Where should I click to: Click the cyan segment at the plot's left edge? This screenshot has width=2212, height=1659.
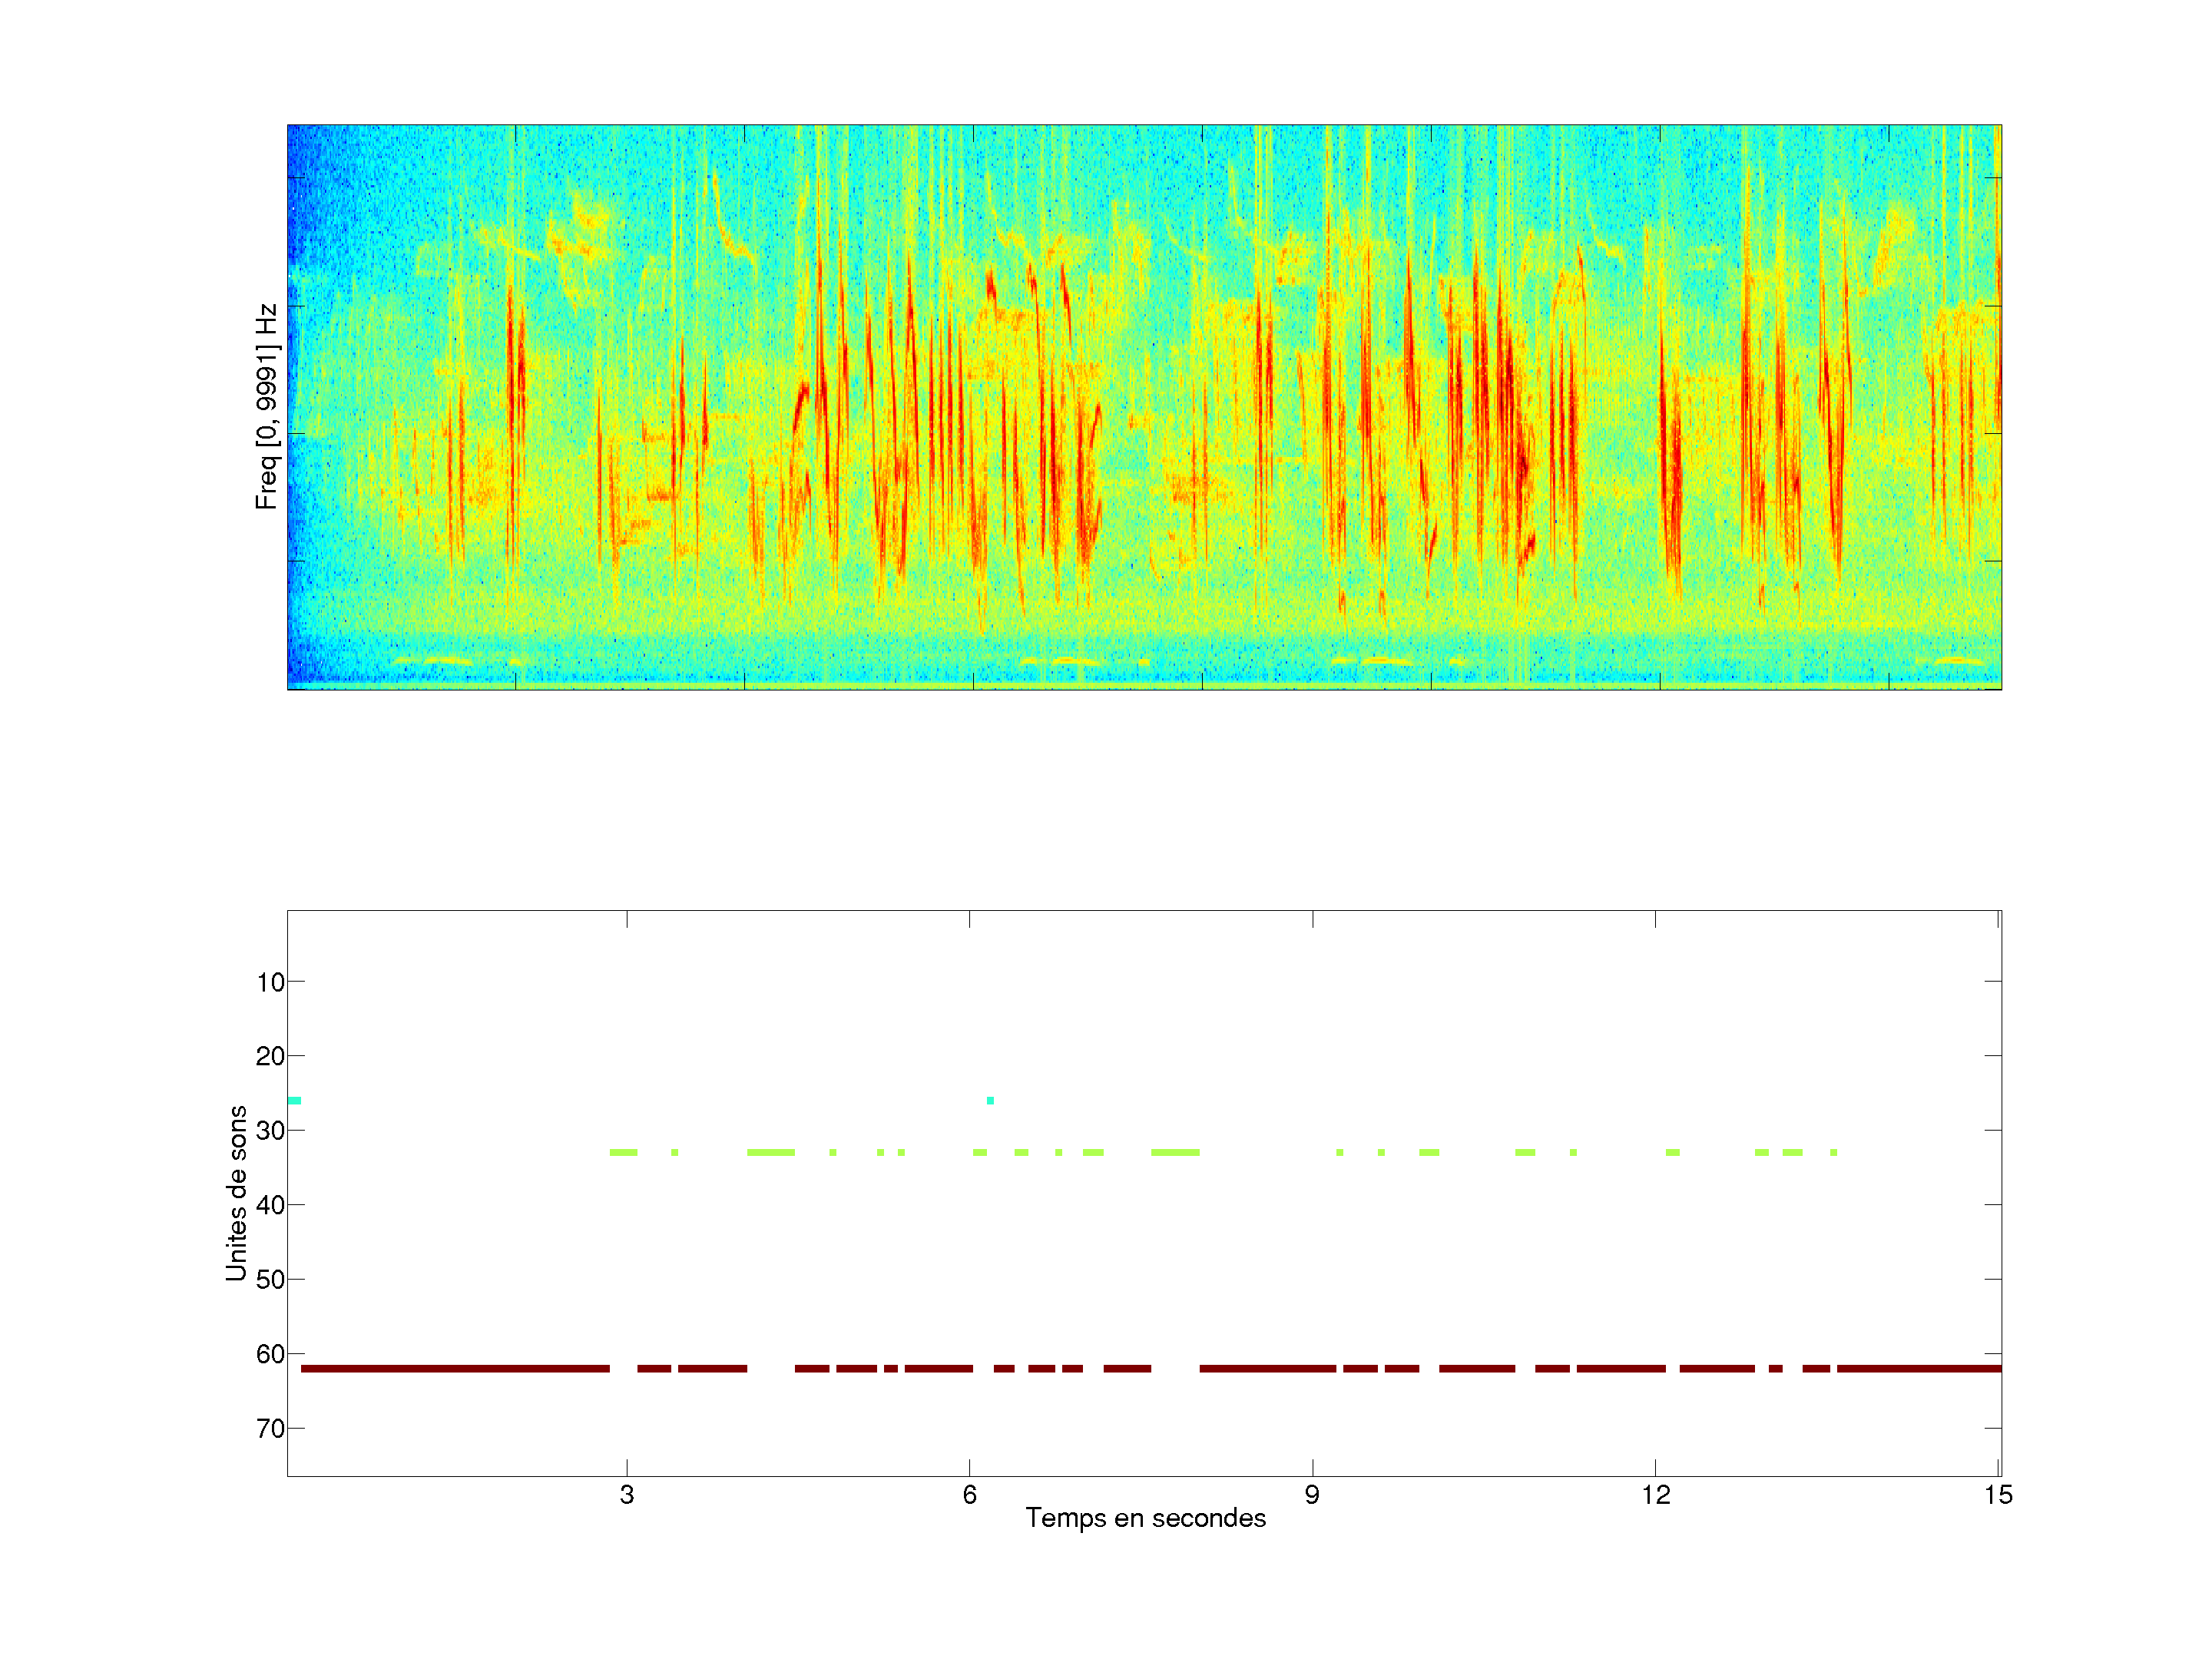tap(294, 1100)
